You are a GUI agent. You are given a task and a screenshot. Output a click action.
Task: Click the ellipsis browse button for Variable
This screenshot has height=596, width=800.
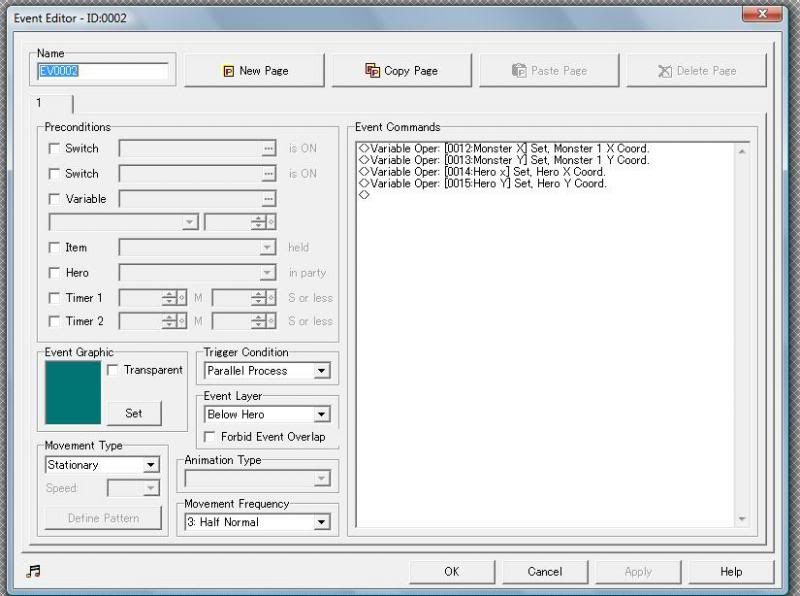[x=268, y=199]
